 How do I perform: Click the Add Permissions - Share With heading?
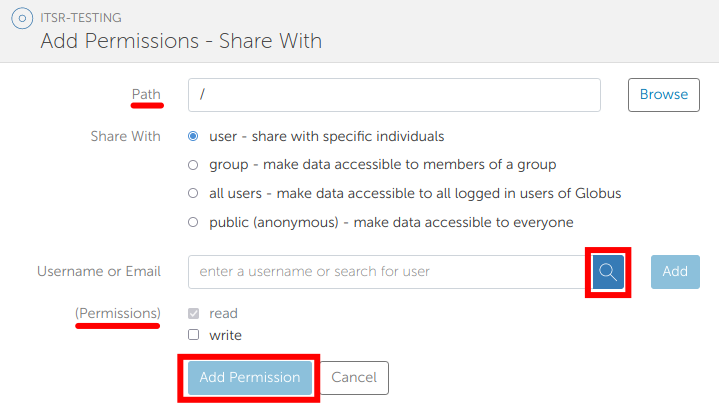[x=181, y=42]
